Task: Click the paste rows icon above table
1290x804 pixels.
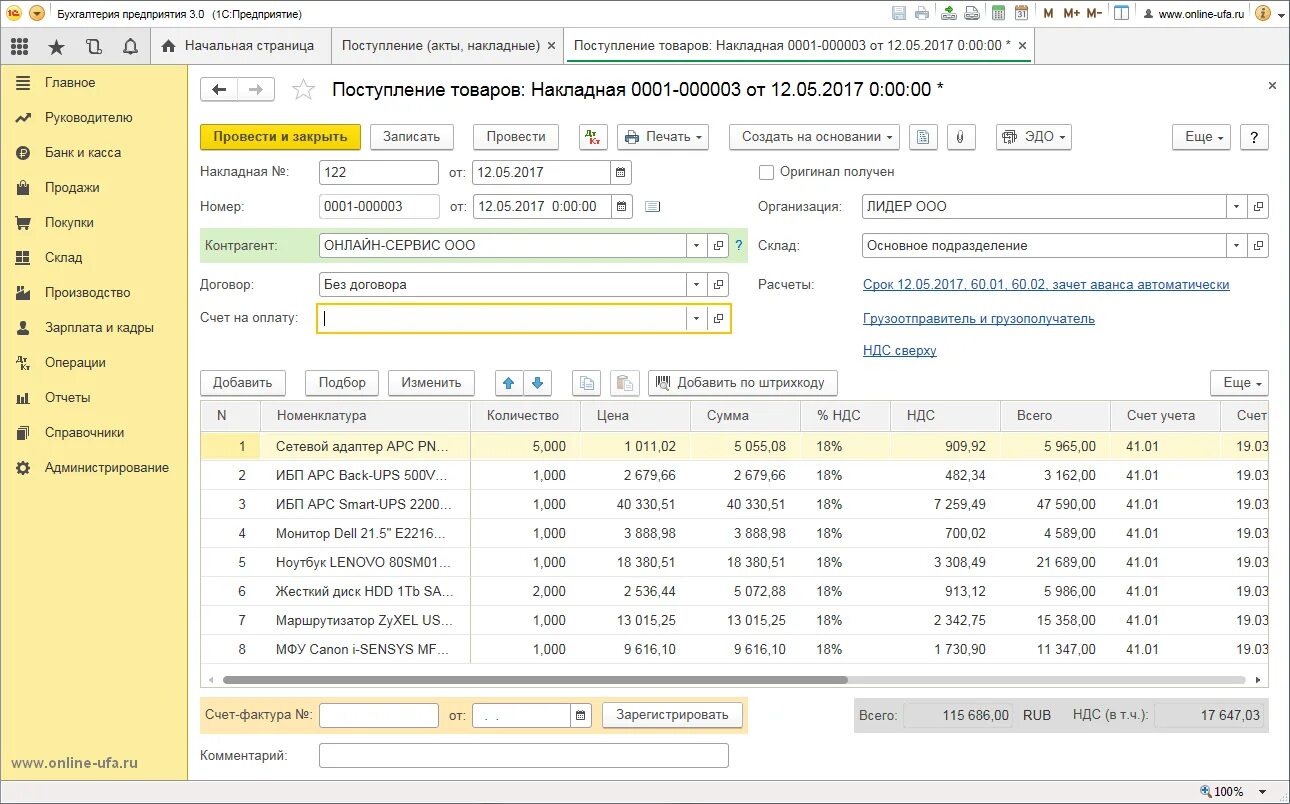Action: click(x=625, y=382)
